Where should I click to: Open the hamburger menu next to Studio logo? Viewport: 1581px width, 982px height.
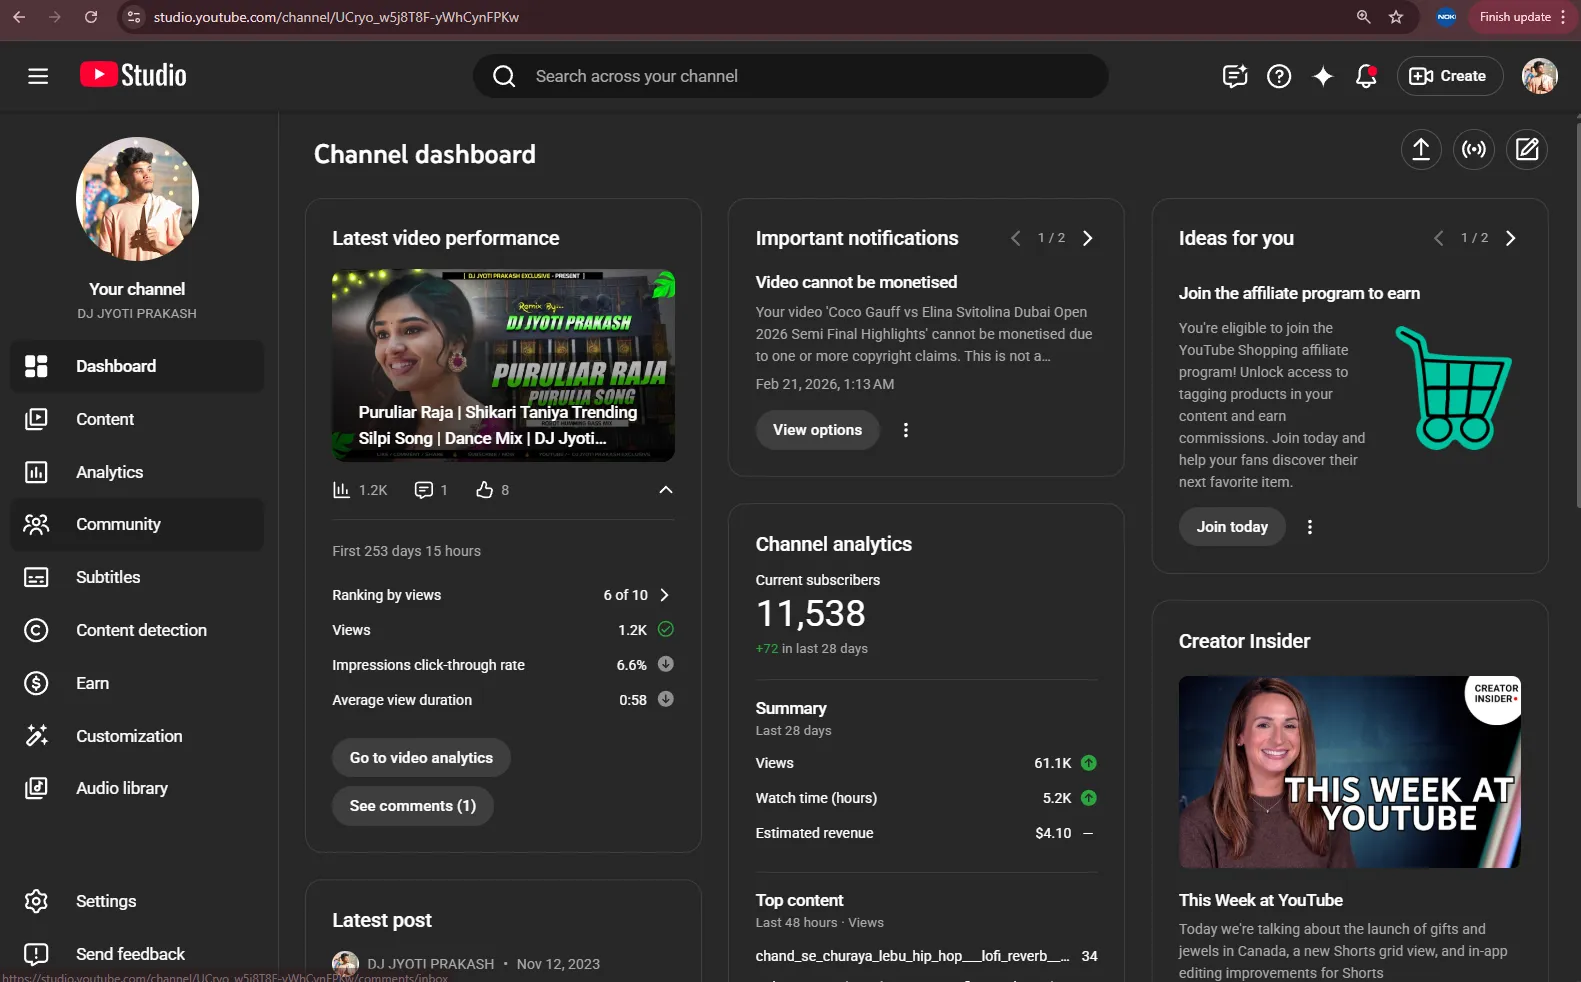coord(38,76)
